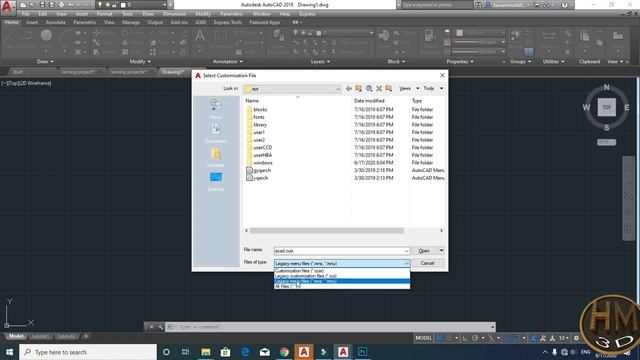Click the arrow beside the Open button
The height and width of the screenshot is (360, 640).
(x=441, y=251)
